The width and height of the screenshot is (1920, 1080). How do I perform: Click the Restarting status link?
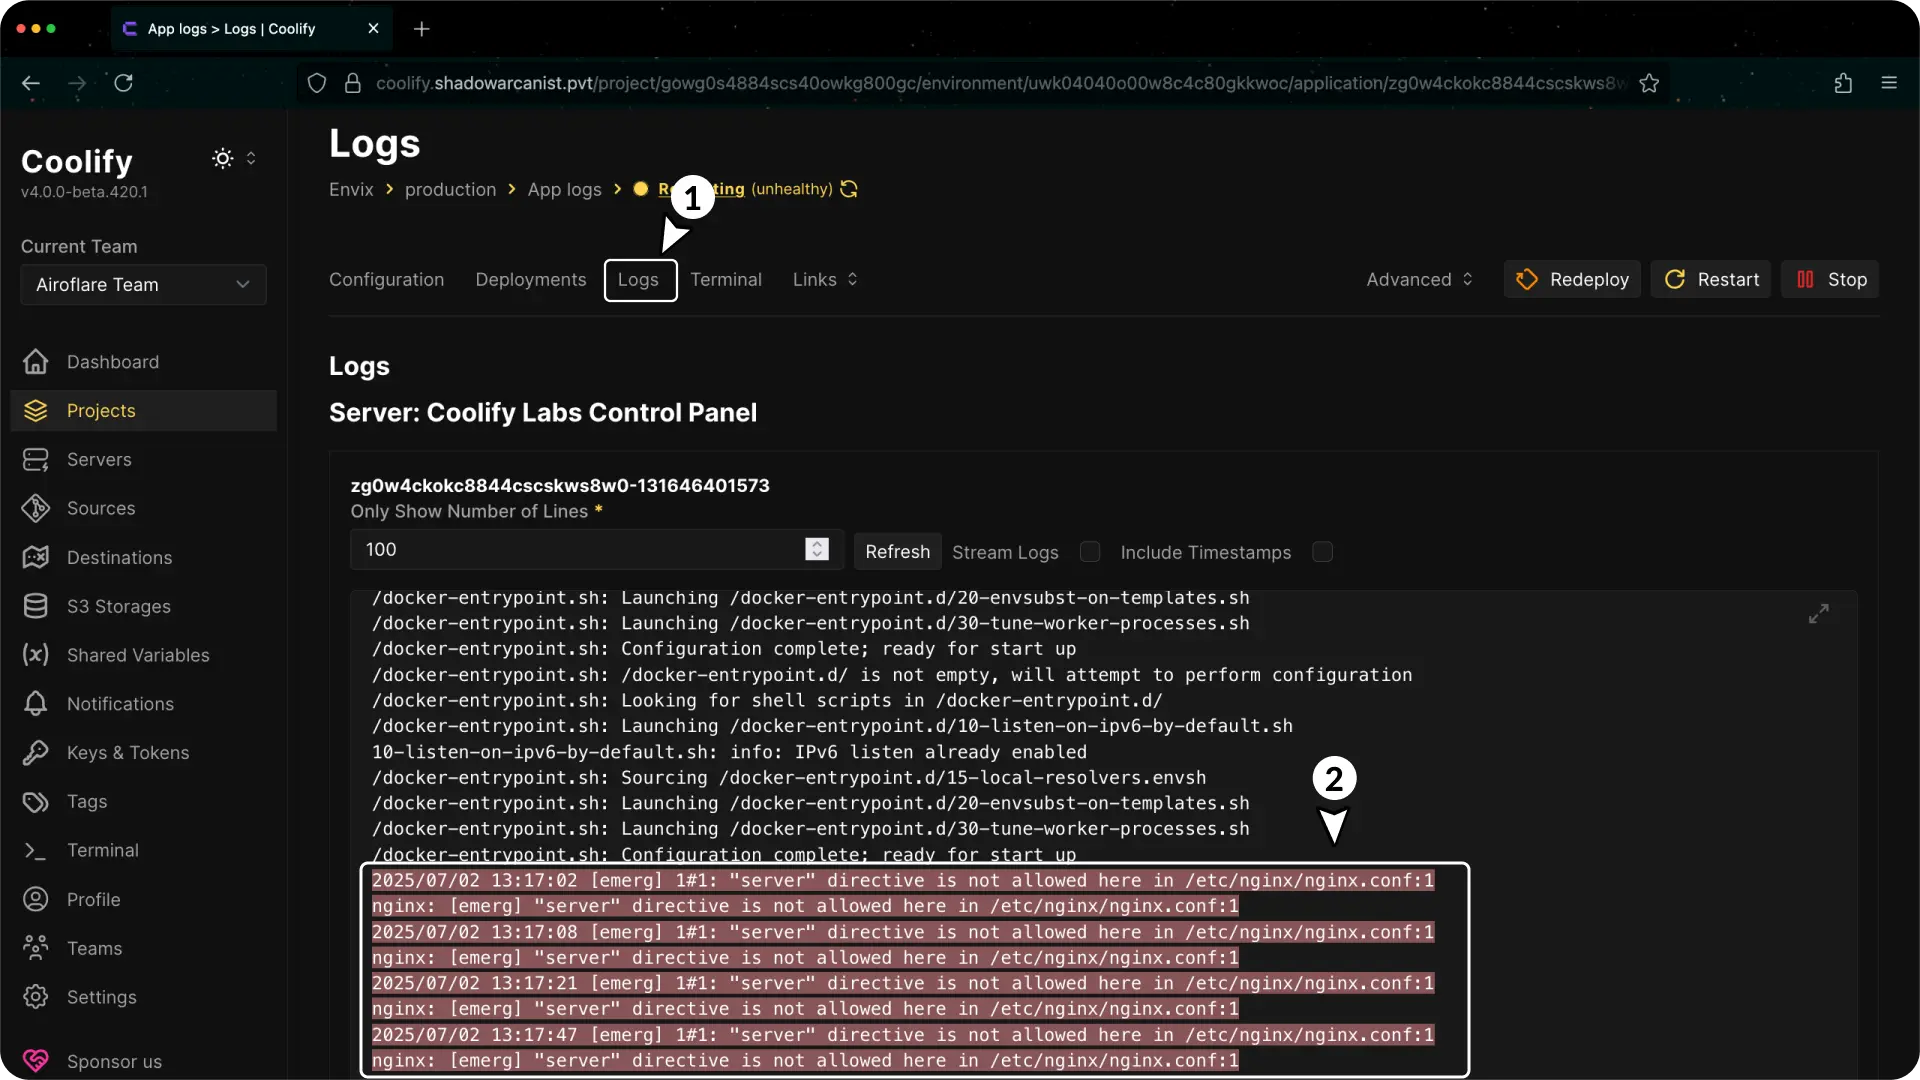tap(701, 189)
